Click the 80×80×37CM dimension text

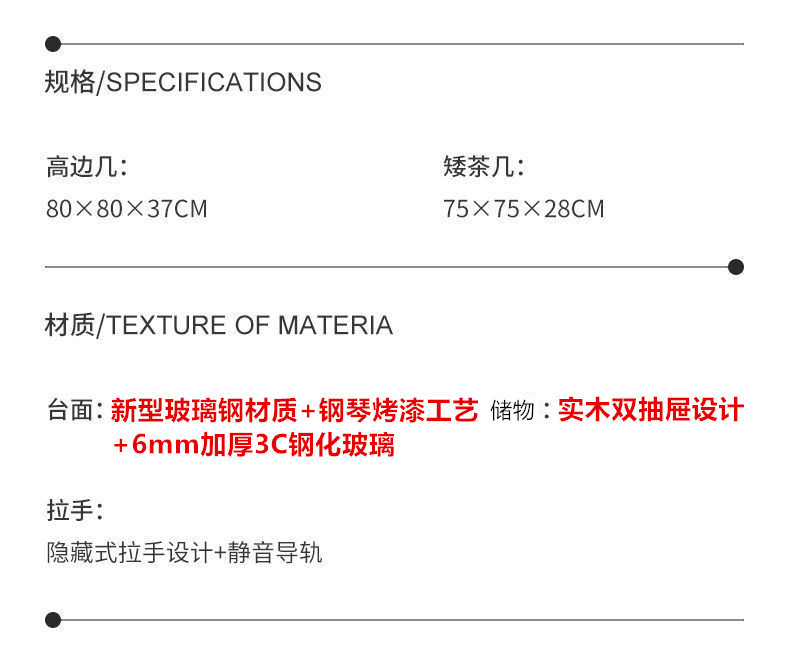coord(126,210)
